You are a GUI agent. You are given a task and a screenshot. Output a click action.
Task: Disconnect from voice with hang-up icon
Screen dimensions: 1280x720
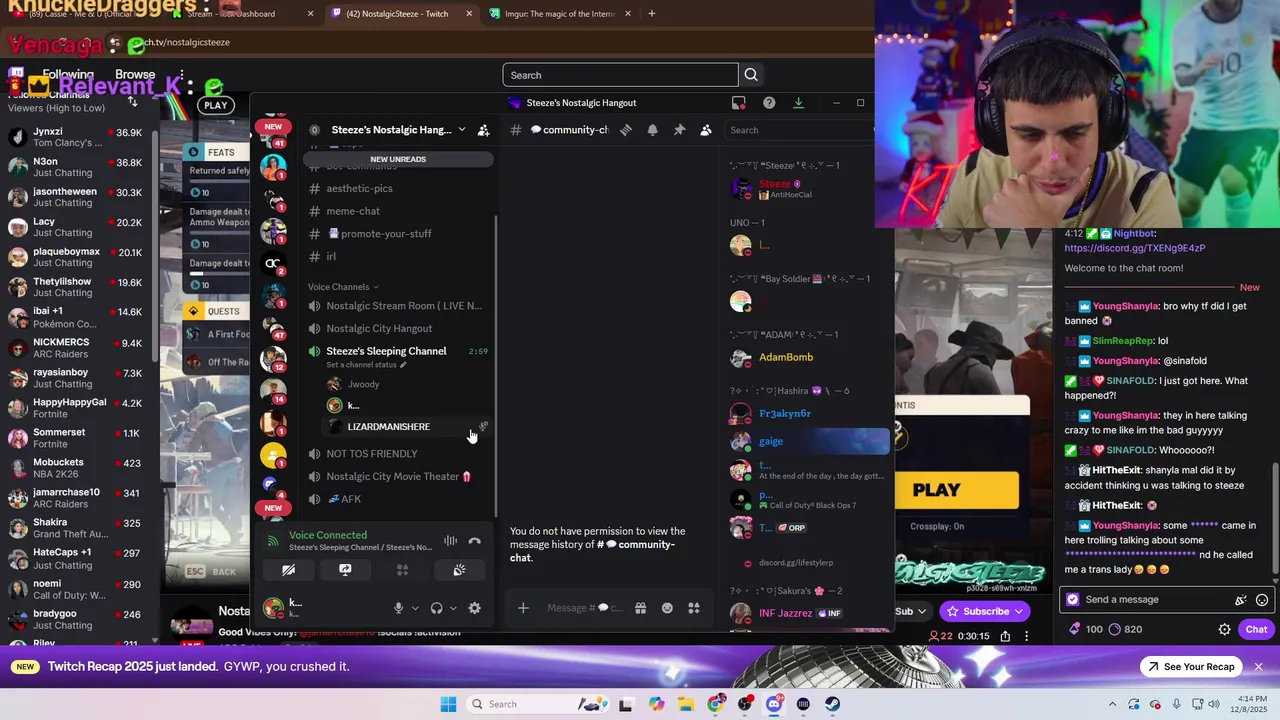pyautogui.click(x=475, y=541)
